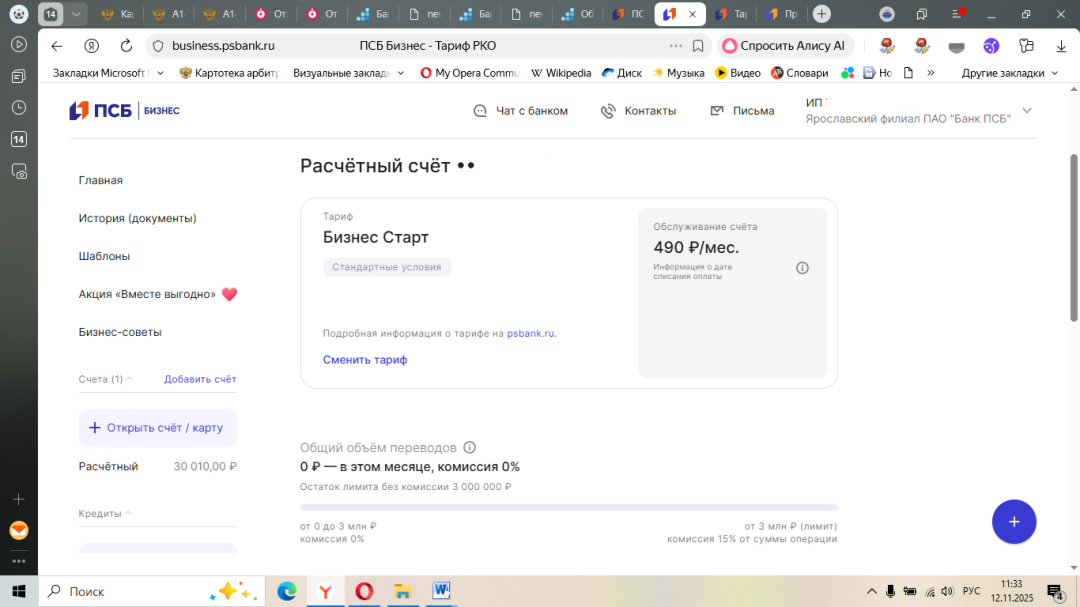
Task: Launch Word from the Windows taskbar
Action: [x=440, y=591]
